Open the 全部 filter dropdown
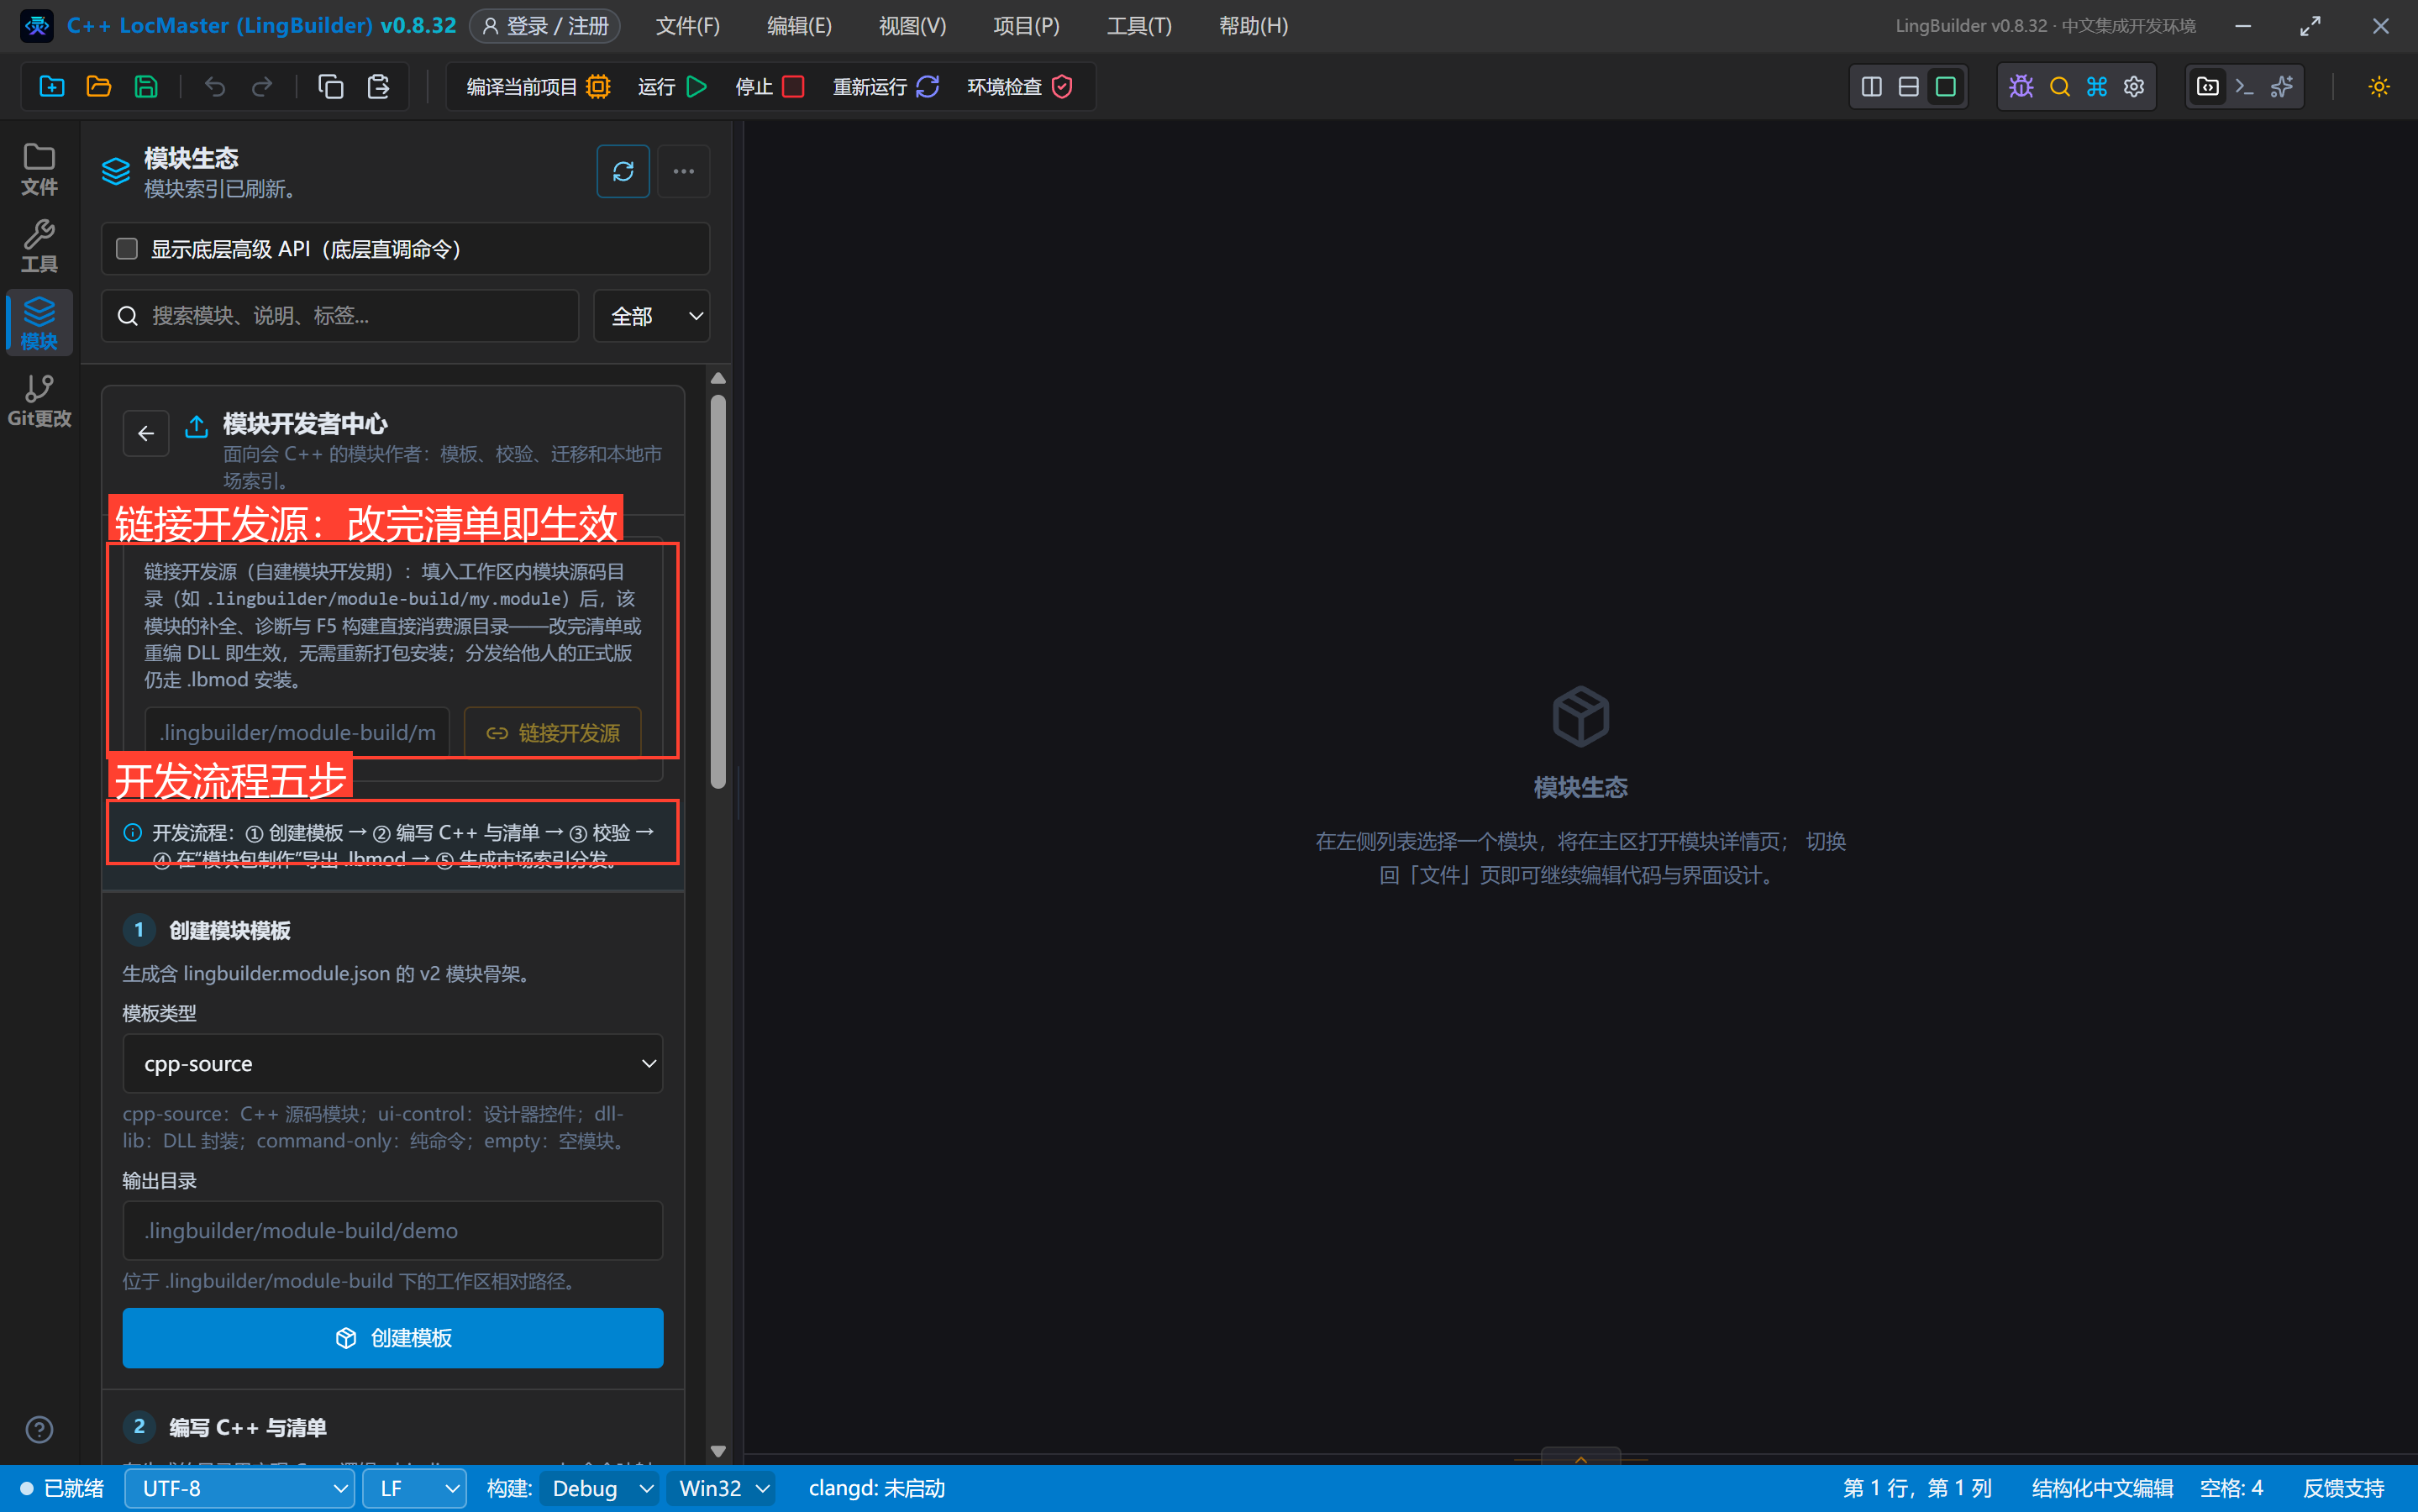The width and height of the screenshot is (2418, 1512). [x=652, y=316]
